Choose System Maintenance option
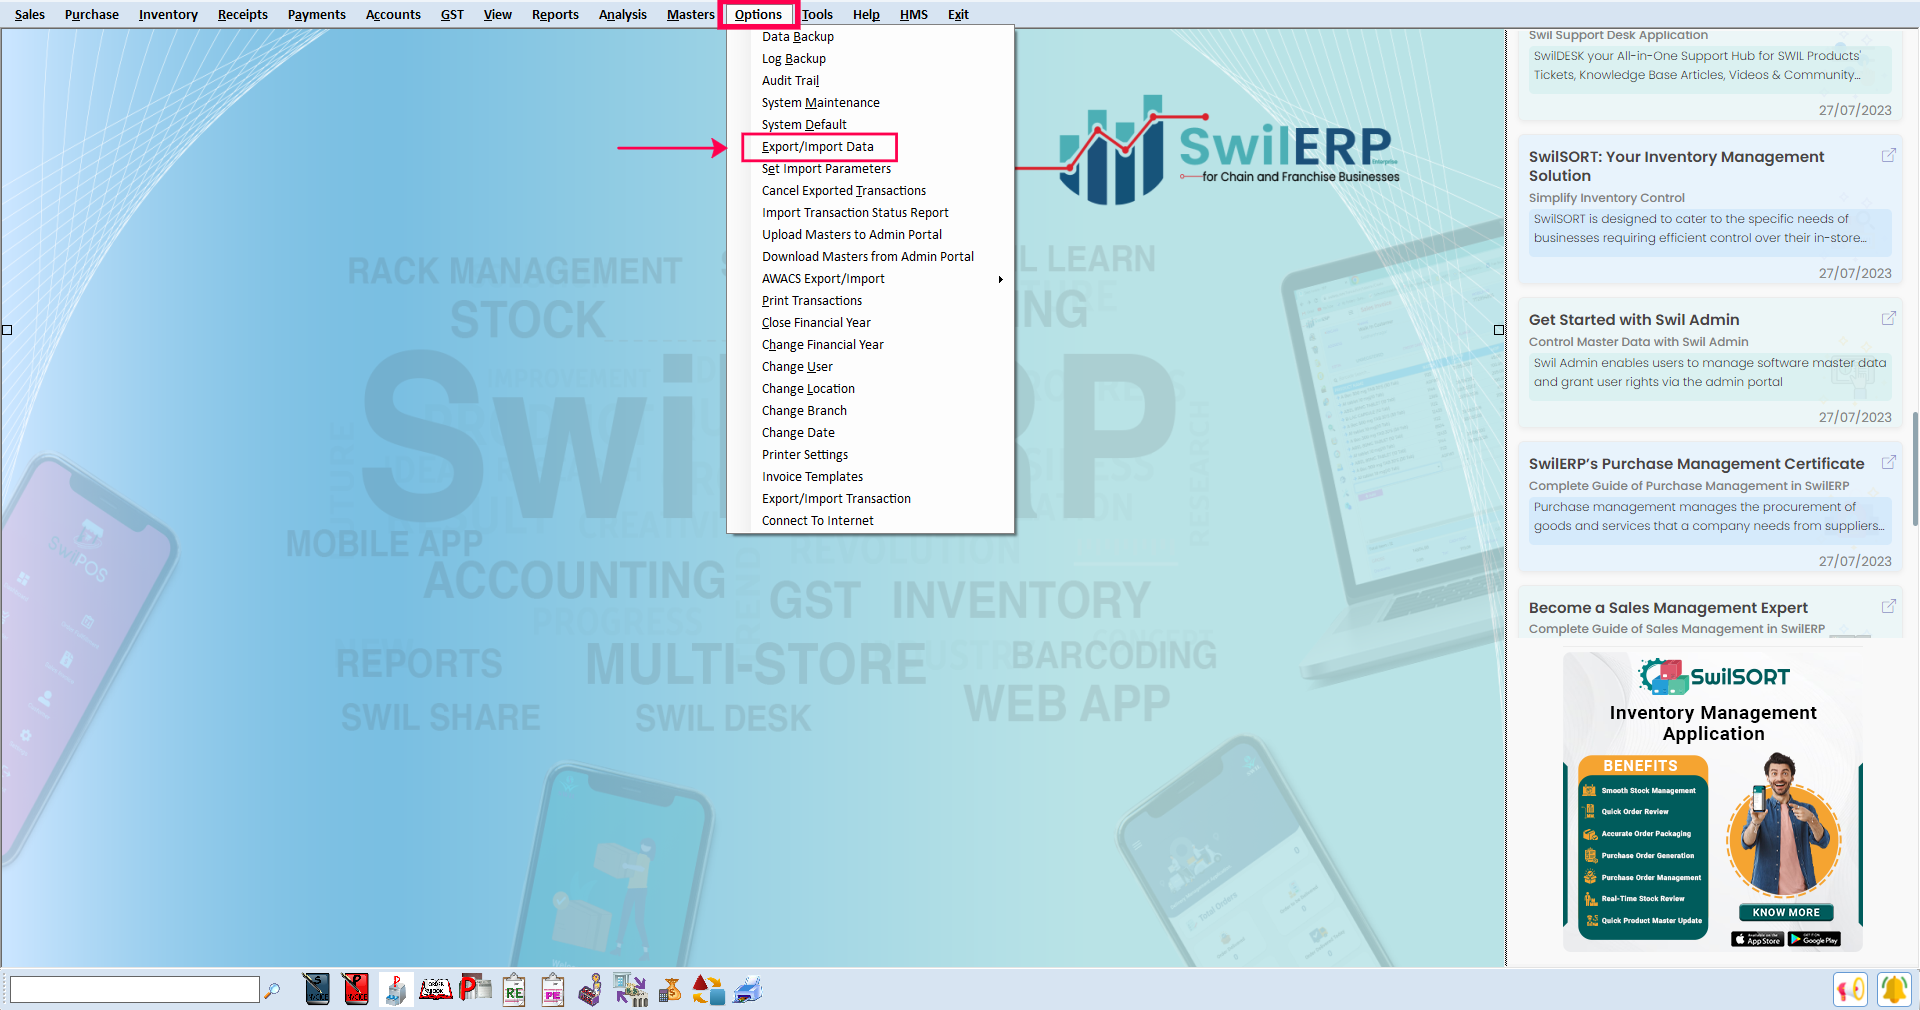Screen dimensions: 1920x1010 tap(821, 103)
